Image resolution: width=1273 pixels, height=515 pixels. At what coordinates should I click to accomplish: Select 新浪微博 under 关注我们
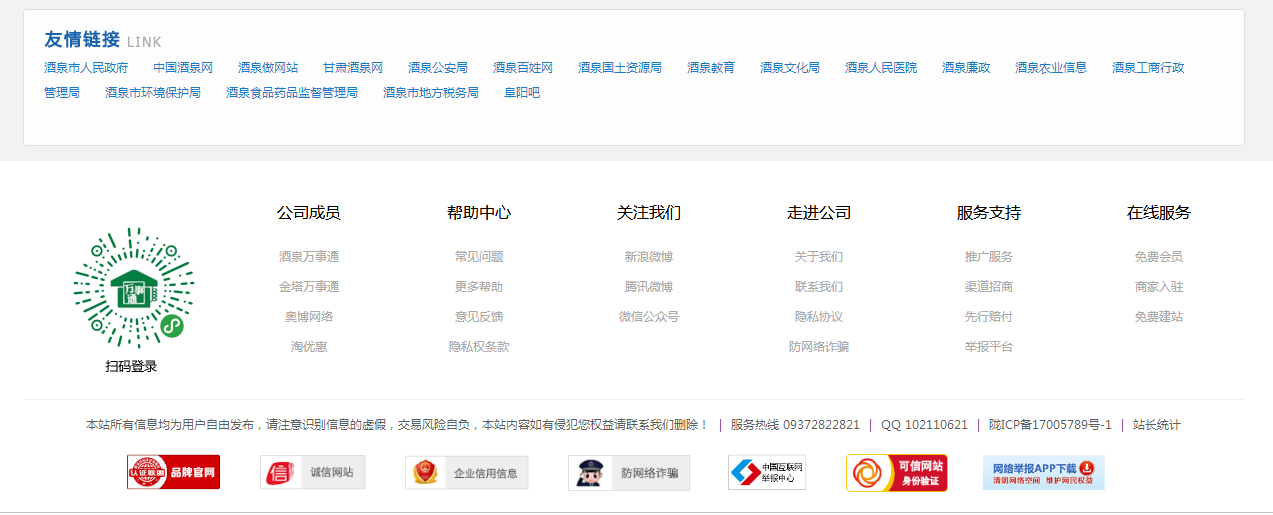click(649, 257)
